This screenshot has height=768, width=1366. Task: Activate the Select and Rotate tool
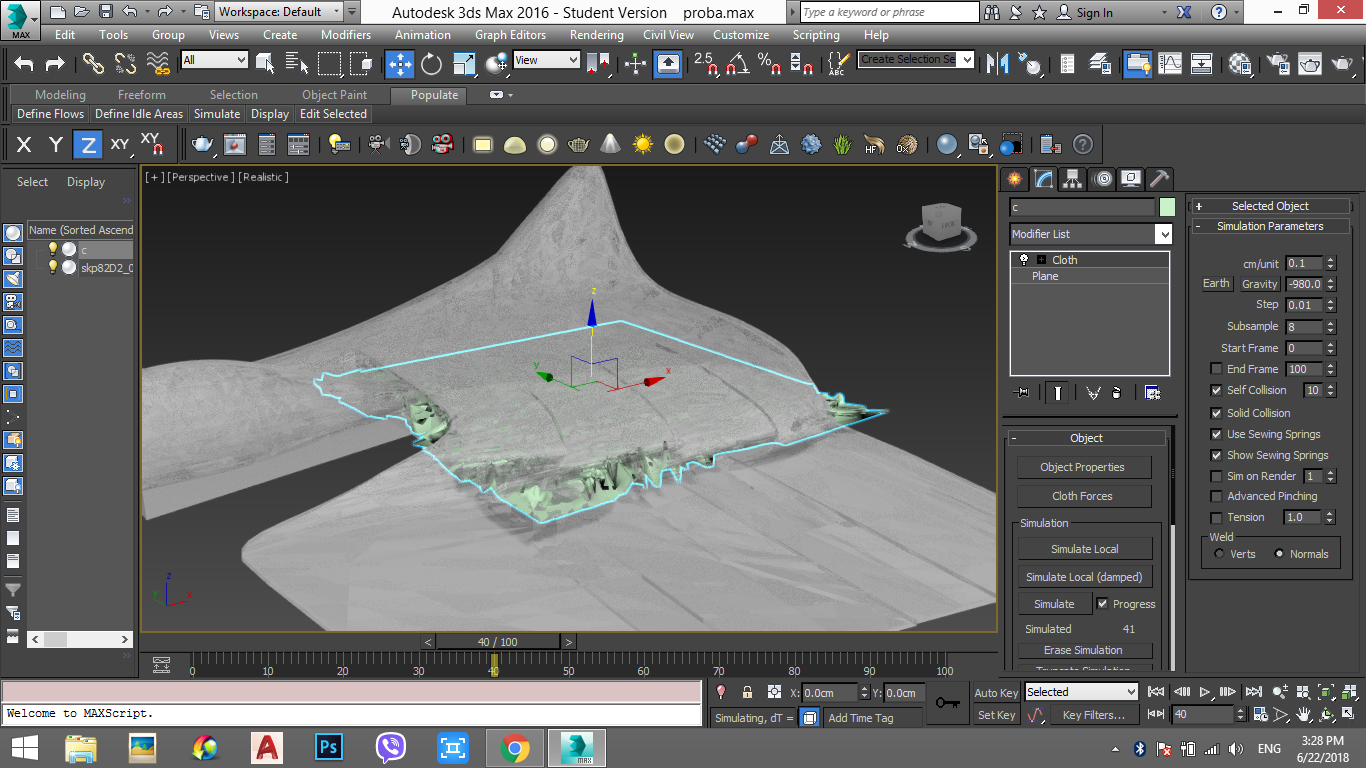point(431,64)
